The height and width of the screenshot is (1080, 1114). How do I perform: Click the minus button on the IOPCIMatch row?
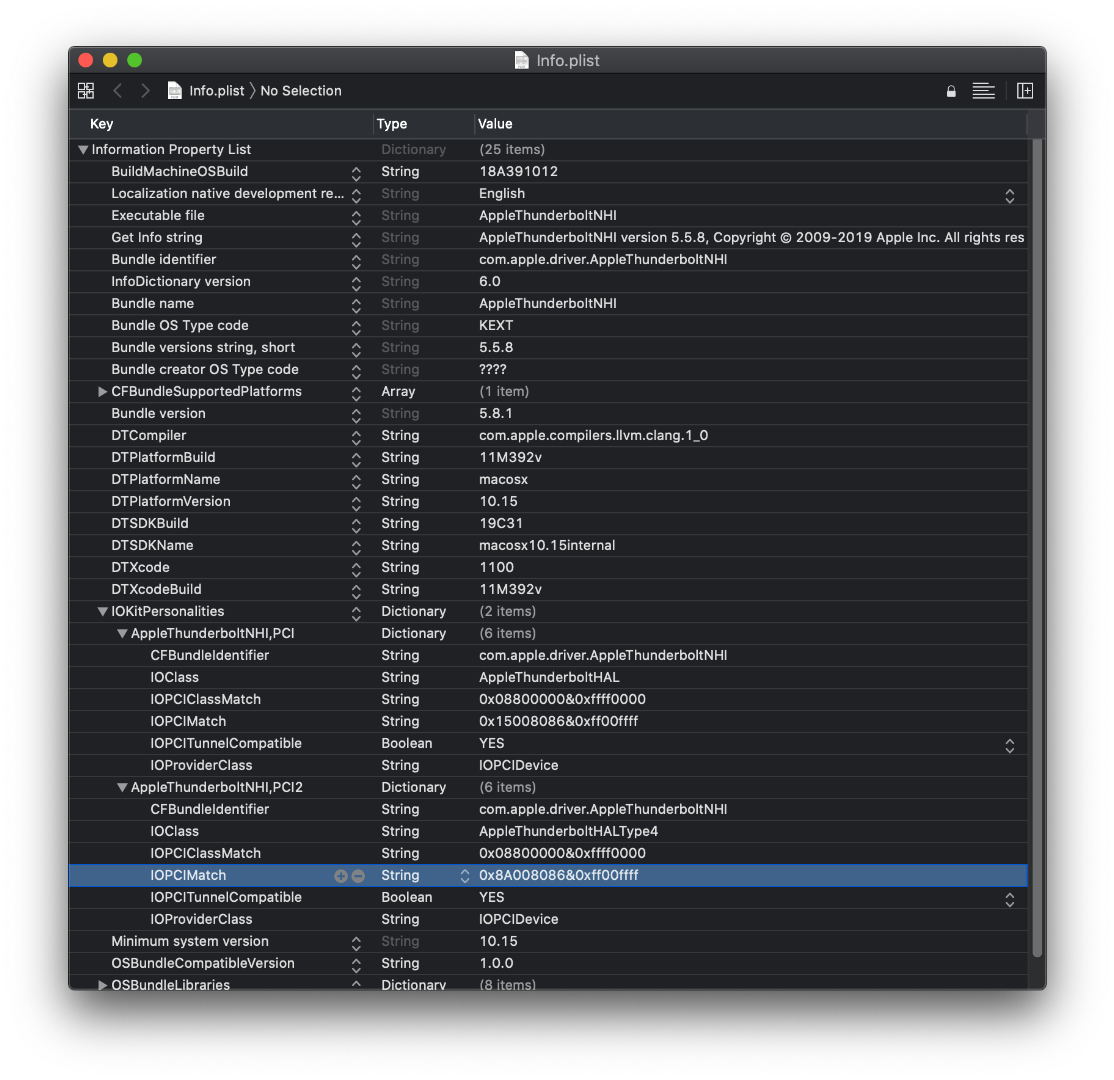coord(358,876)
